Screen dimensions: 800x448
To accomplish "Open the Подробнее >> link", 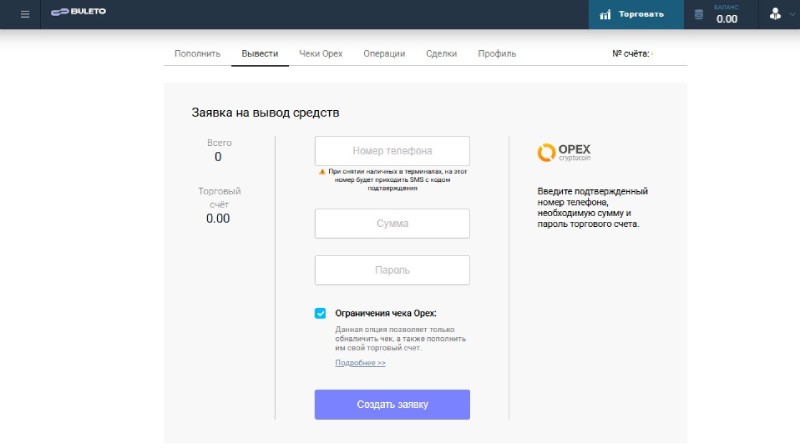I will coord(360,363).
